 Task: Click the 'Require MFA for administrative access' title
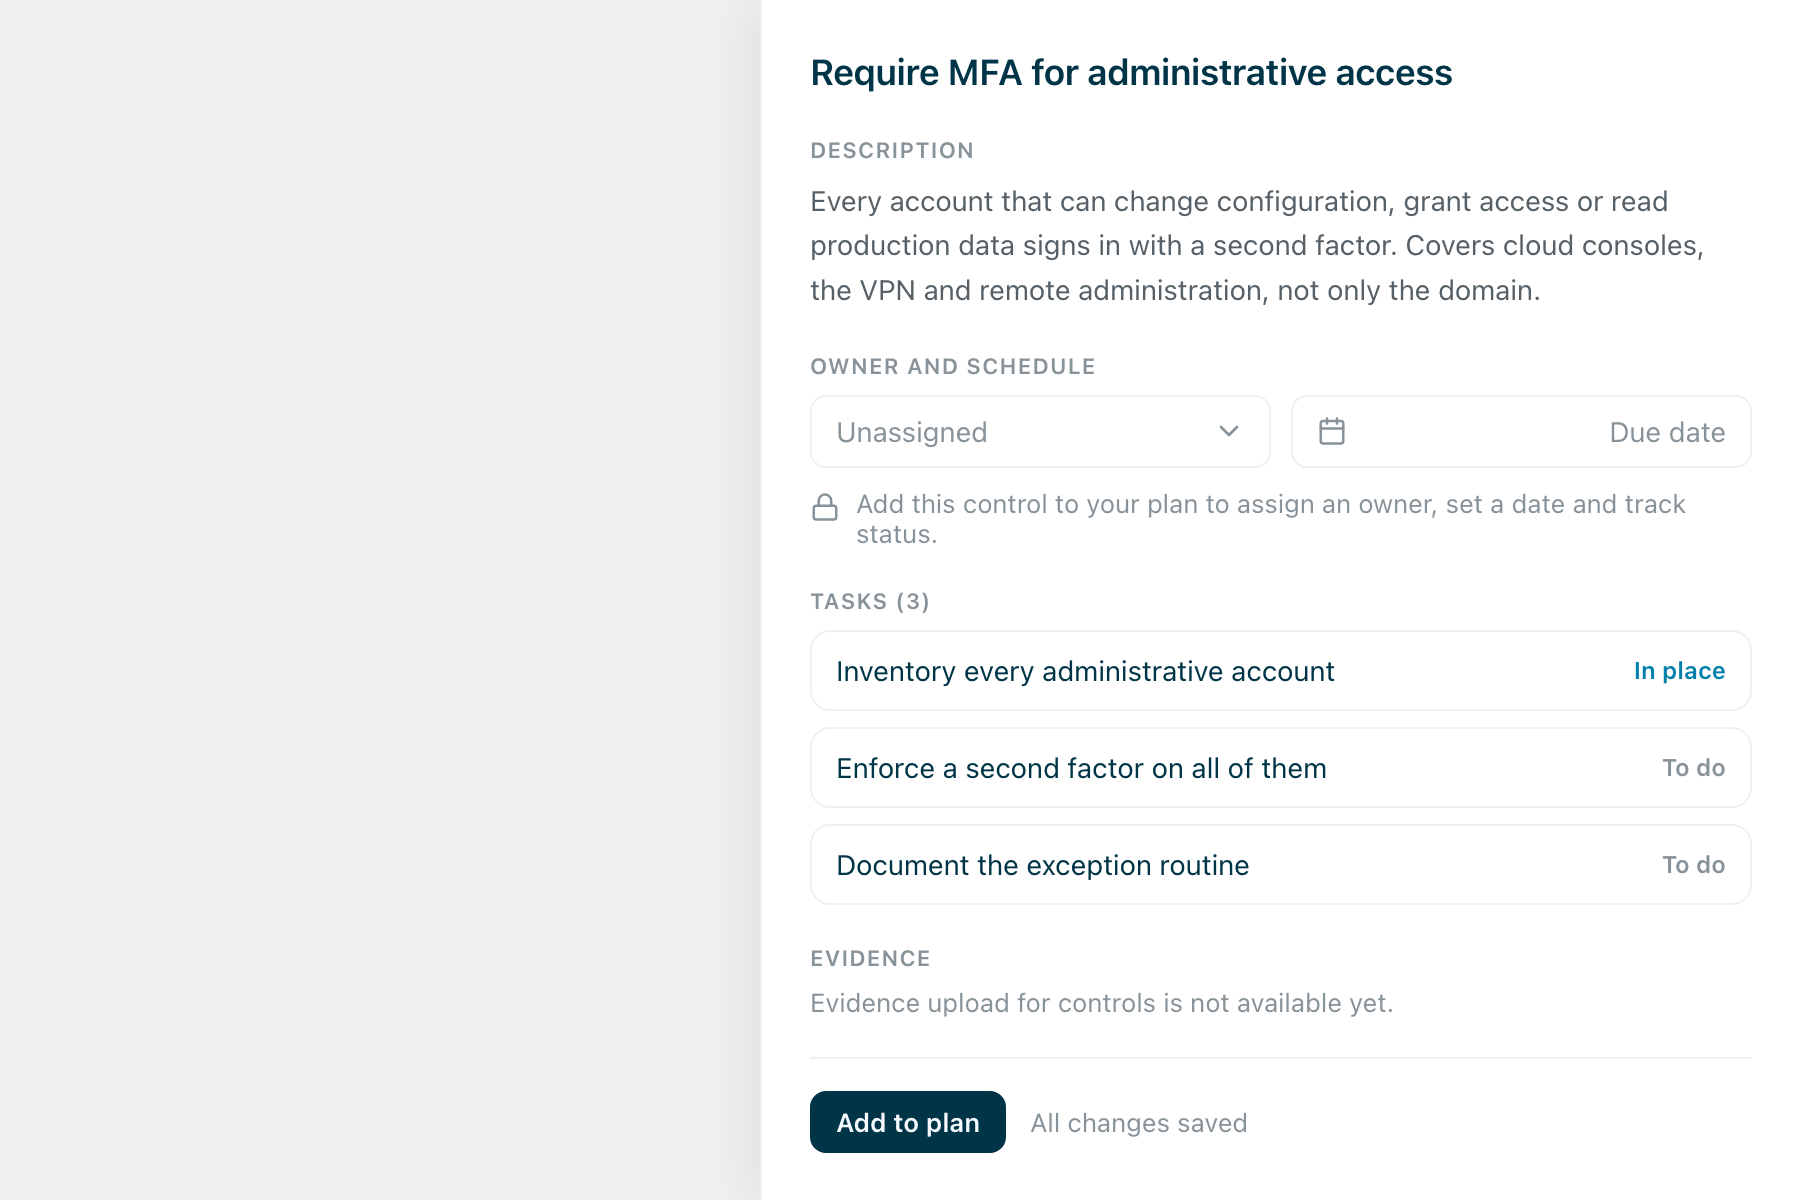(1131, 73)
